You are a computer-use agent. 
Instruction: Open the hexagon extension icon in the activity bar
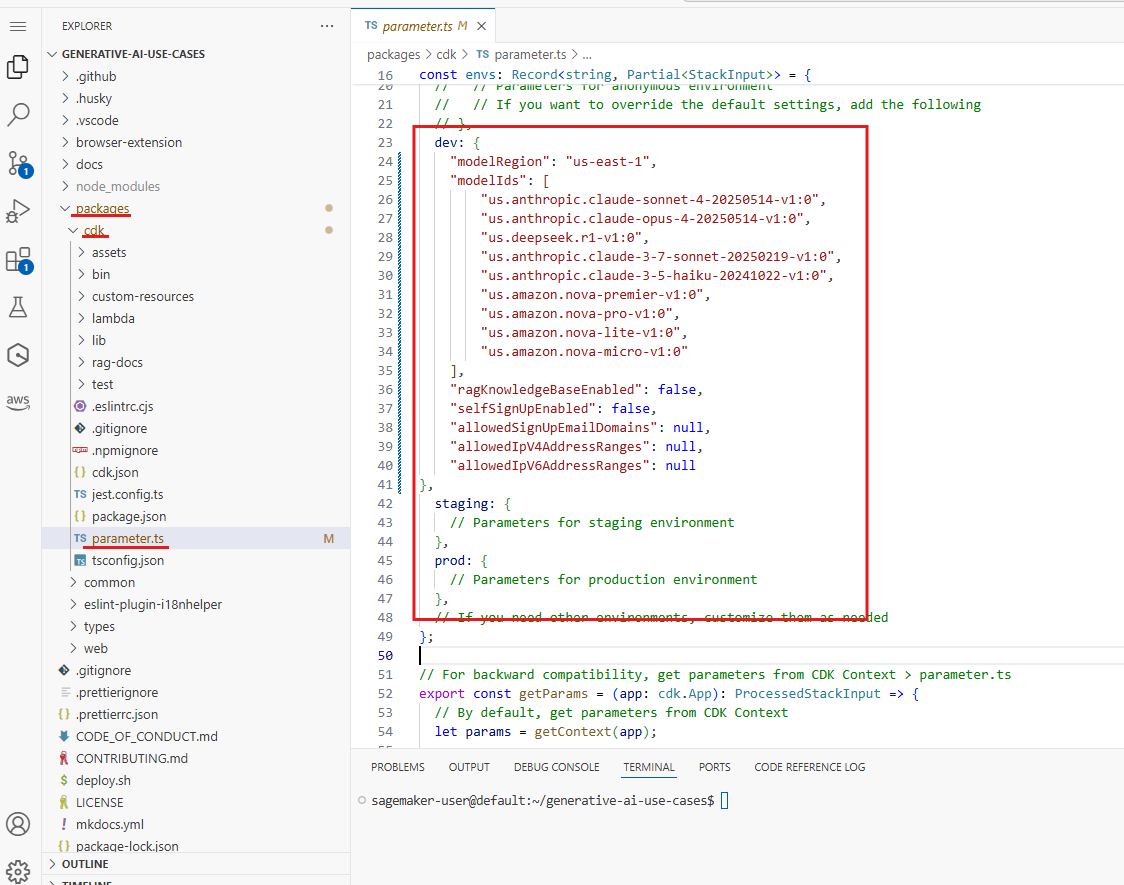(18, 355)
